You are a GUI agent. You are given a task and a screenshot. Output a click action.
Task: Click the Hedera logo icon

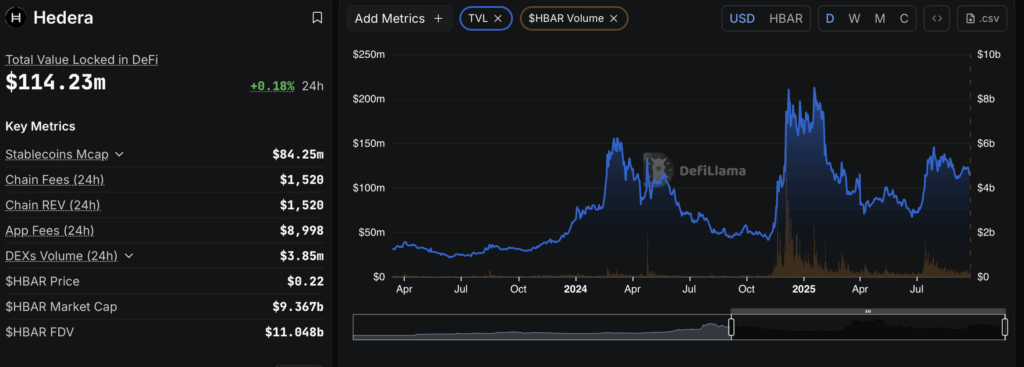[16, 18]
